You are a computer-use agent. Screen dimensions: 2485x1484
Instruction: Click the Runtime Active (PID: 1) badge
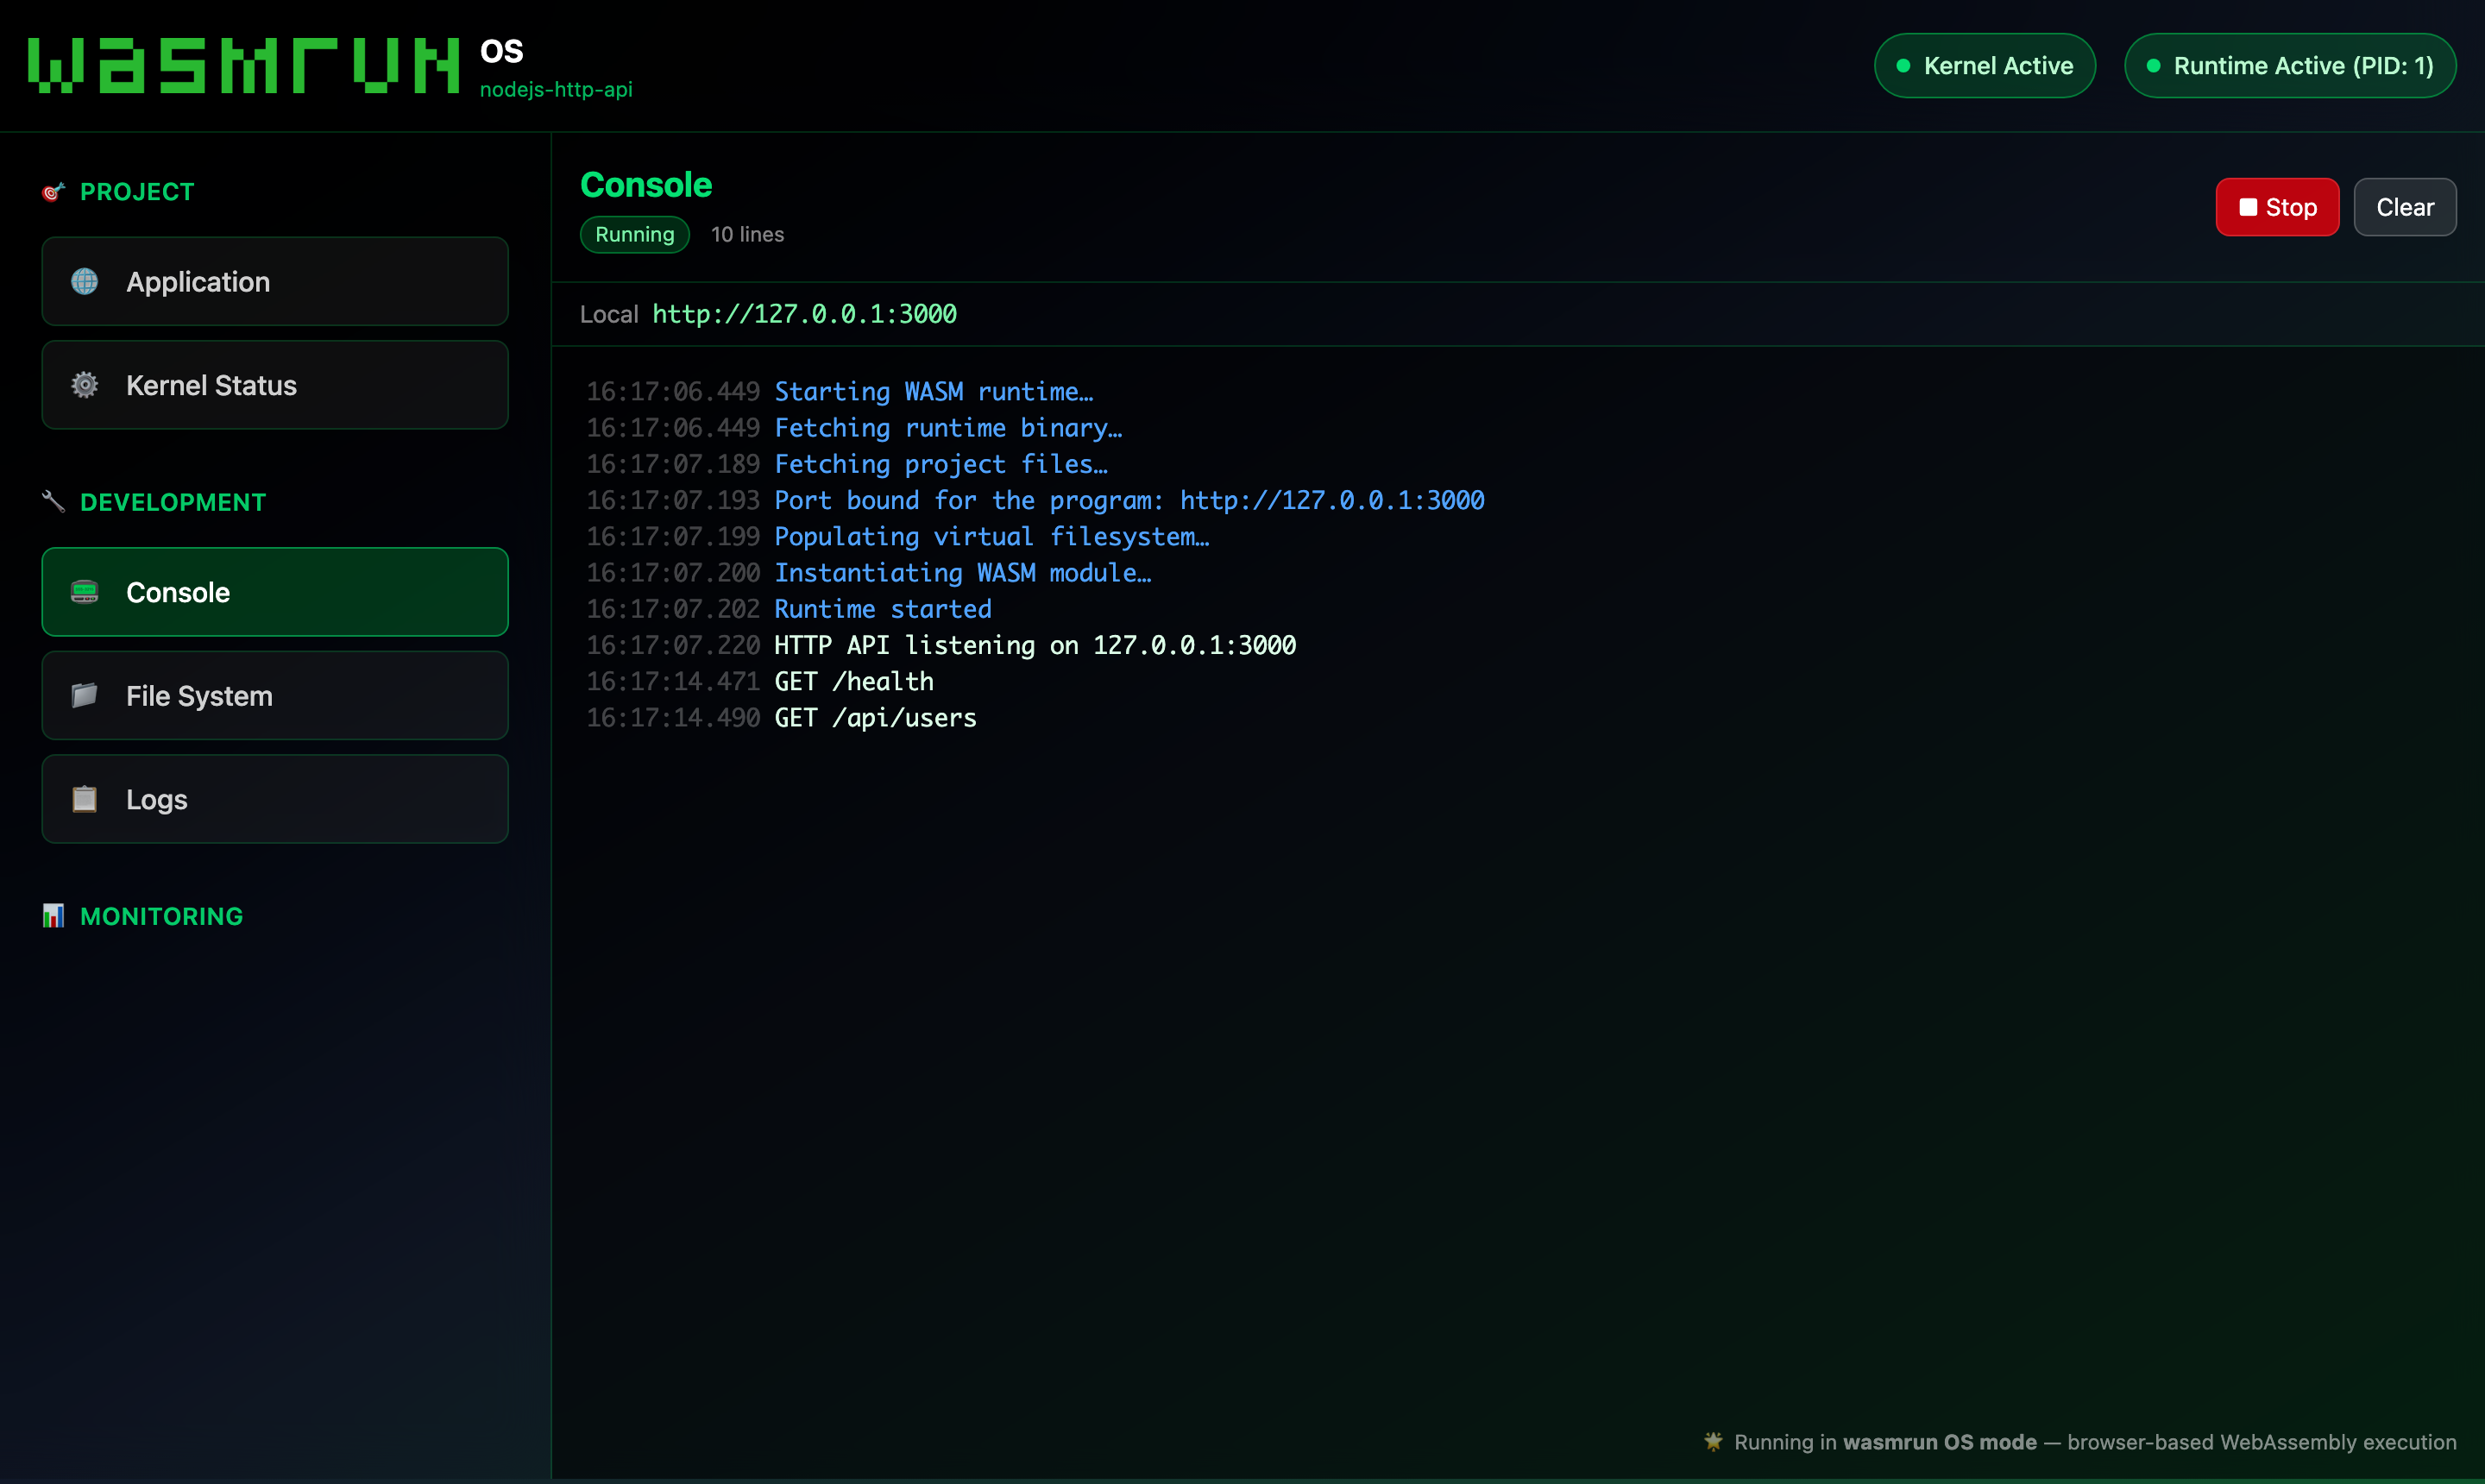[2290, 66]
